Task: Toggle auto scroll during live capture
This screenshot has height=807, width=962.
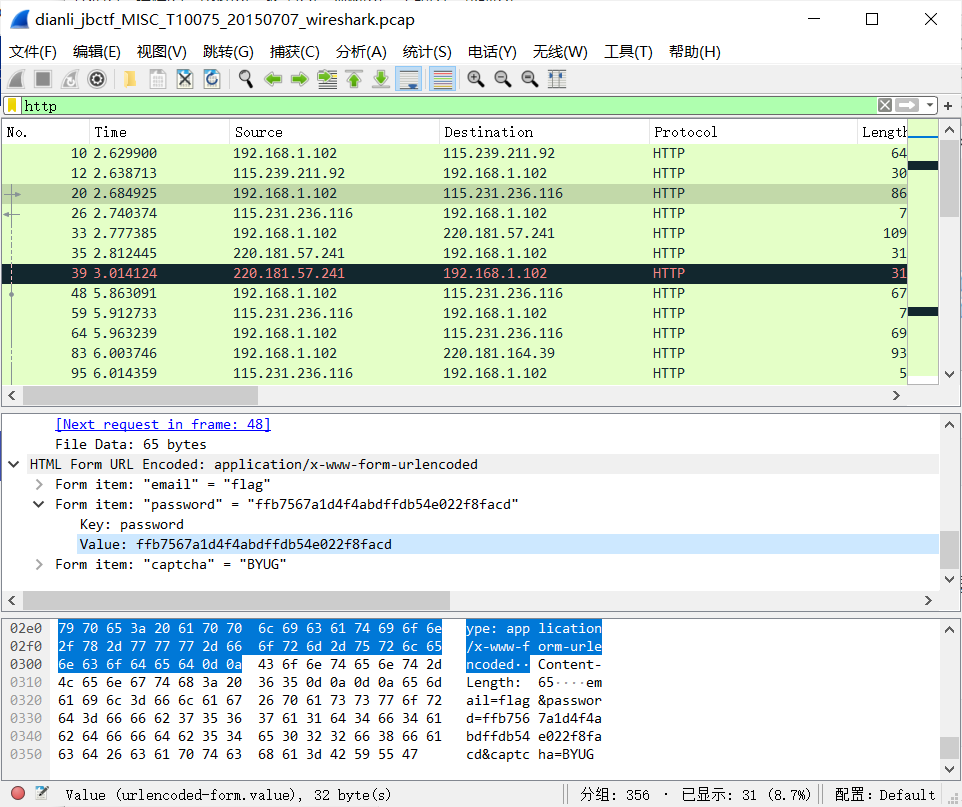Action: coord(407,79)
